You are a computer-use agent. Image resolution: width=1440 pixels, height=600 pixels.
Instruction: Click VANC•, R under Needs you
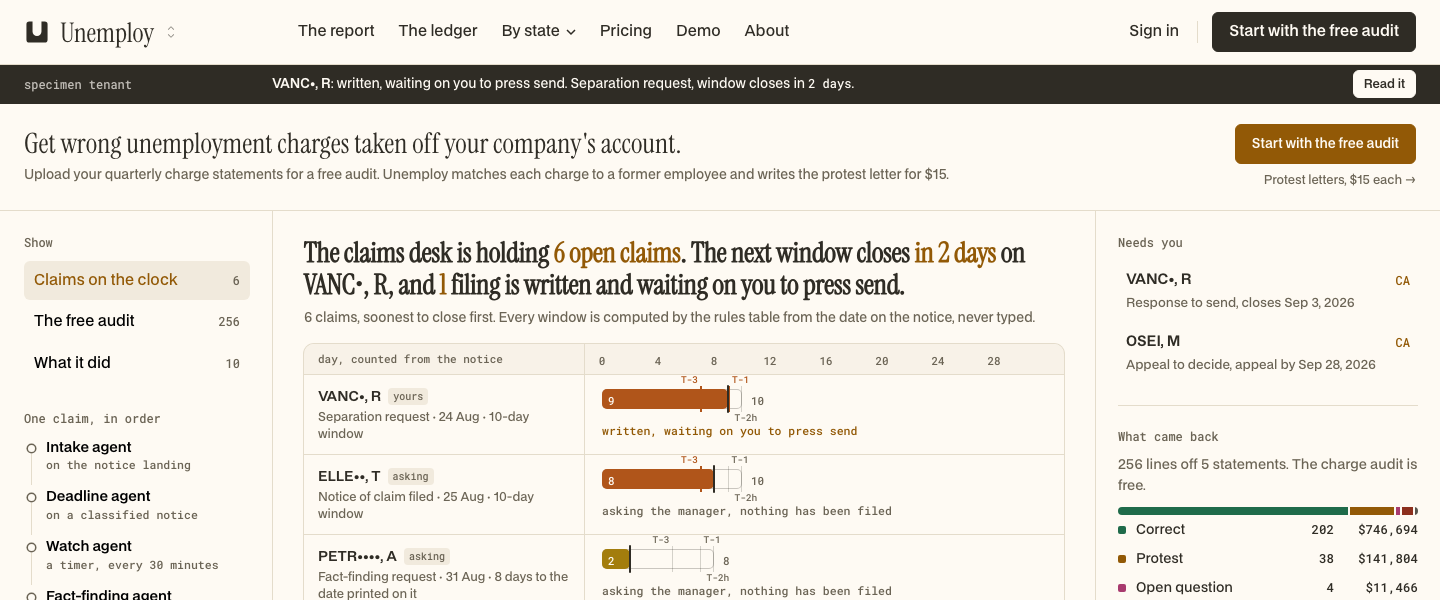[1267, 290]
